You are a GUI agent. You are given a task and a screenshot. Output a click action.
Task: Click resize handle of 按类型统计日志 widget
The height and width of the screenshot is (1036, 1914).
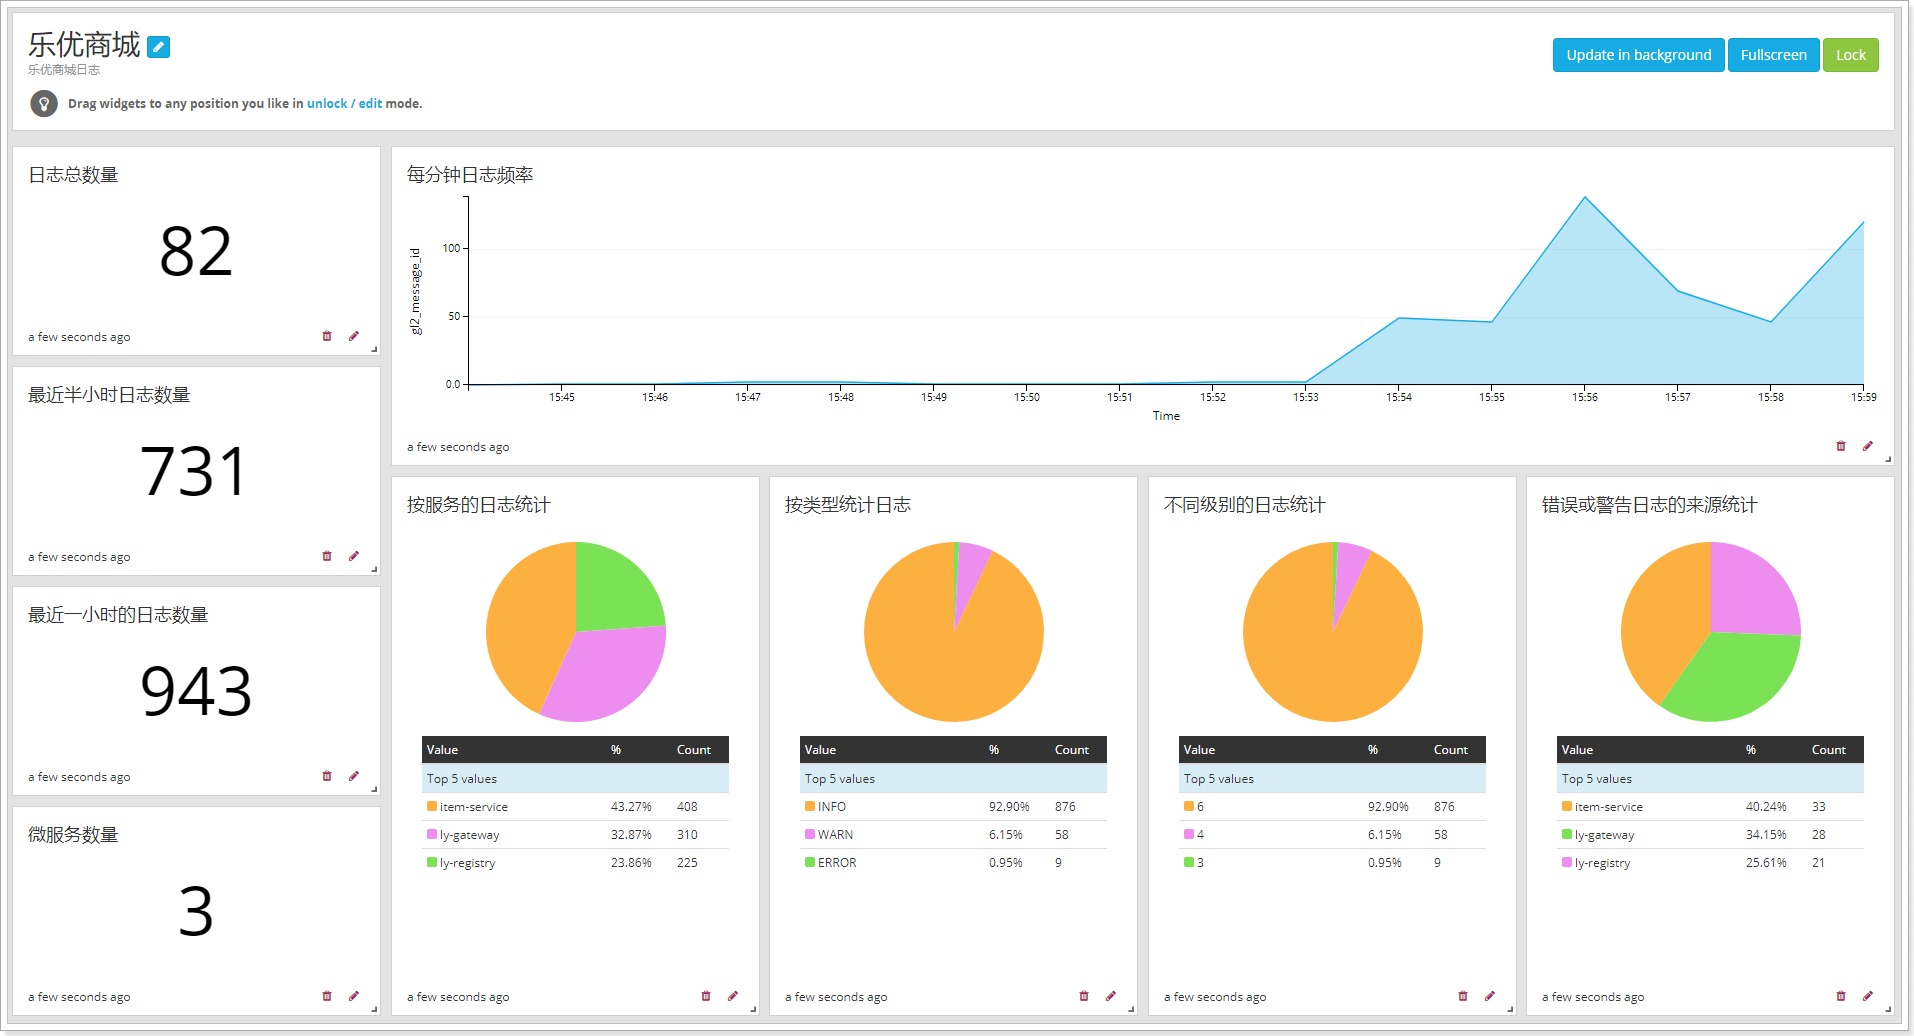[x=1131, y=1009]
